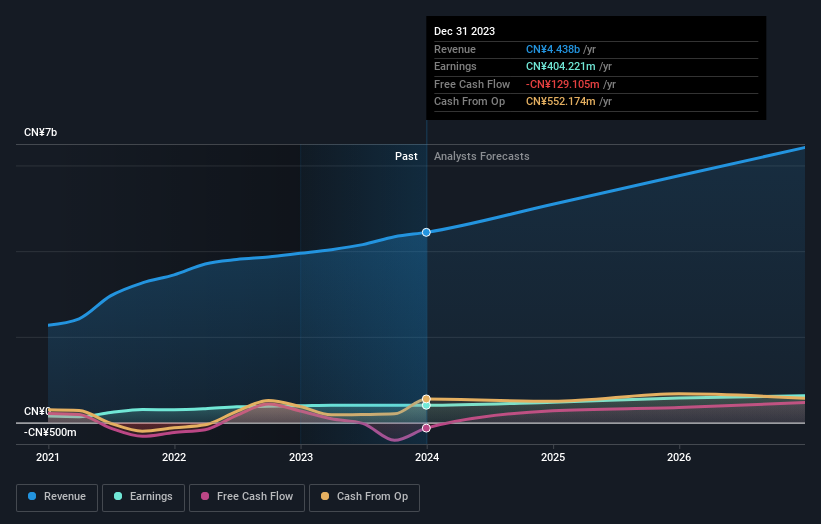The width and height of the screenshot is (821, 524).
Task: Select the pink Free Cash Flow point at 2024
Action: [426, 428]
